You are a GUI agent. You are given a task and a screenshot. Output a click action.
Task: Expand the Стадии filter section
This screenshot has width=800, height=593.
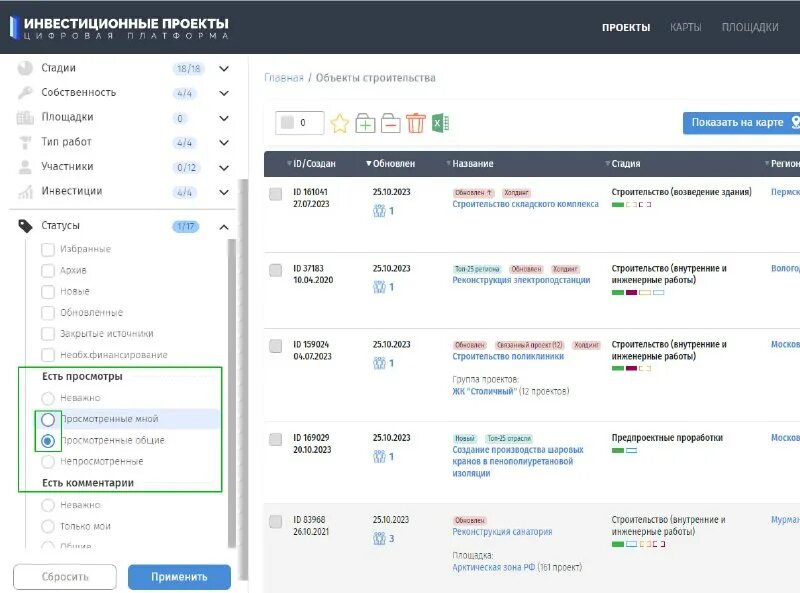[x=225, y=68]
